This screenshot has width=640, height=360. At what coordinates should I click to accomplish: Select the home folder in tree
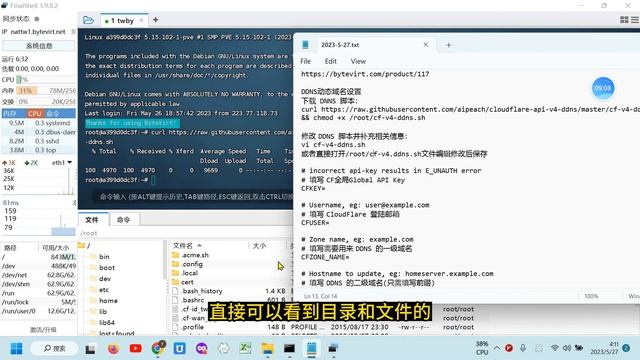point(108,301)
